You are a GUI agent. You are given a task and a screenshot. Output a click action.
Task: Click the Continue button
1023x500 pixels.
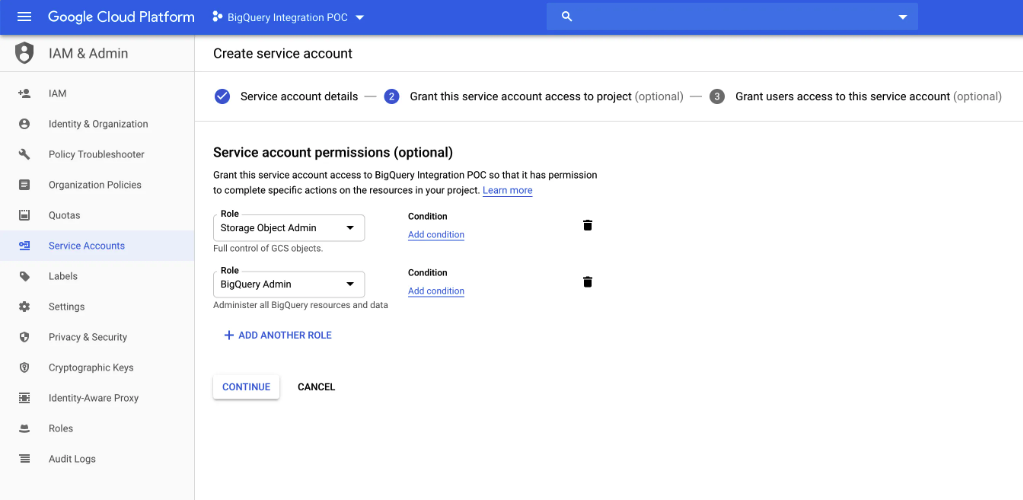[246, 387]
